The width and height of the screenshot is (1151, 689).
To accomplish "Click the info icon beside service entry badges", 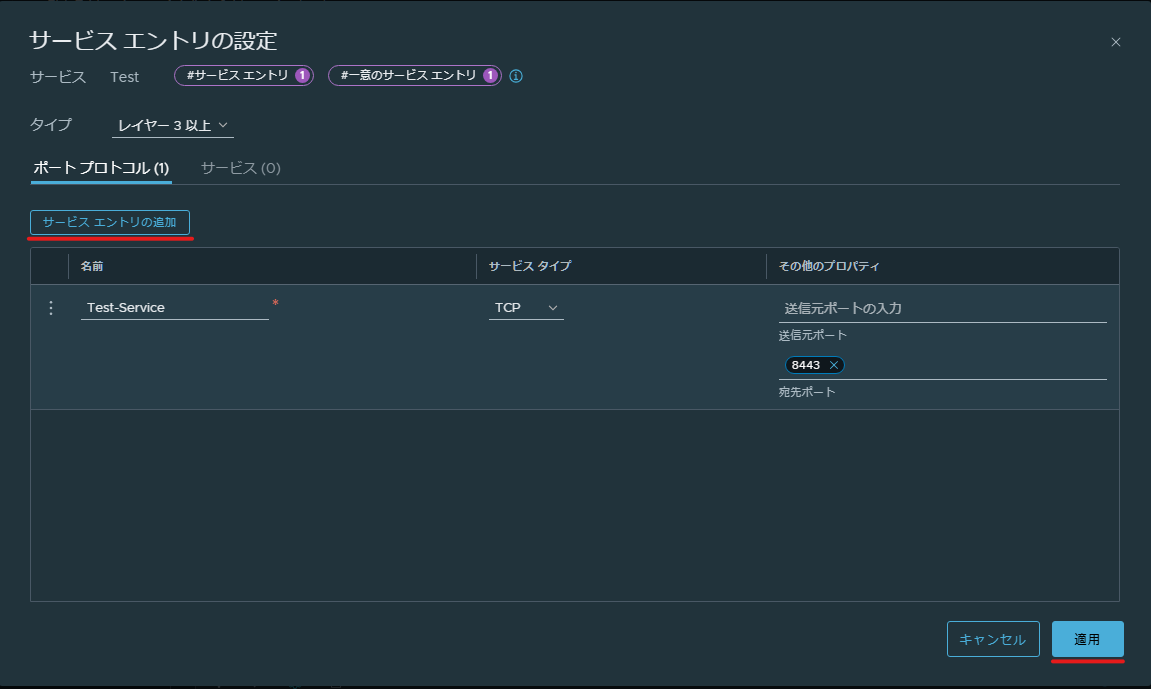I will tap(516, 76).
